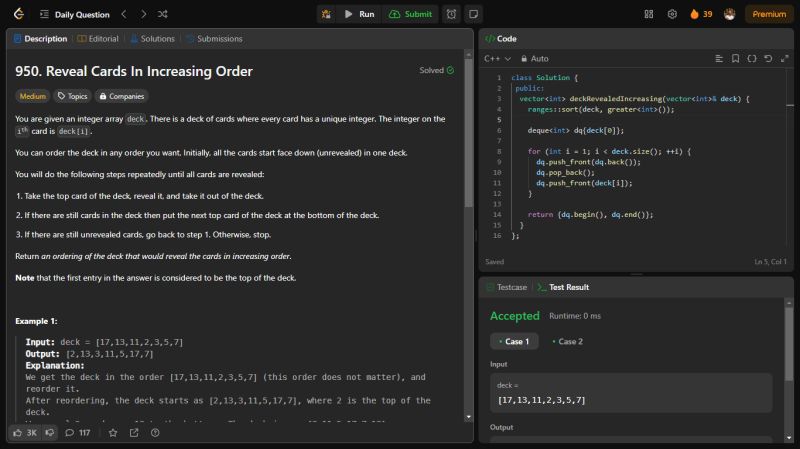Open the C++ language dropdown

(x=498, y=59)
